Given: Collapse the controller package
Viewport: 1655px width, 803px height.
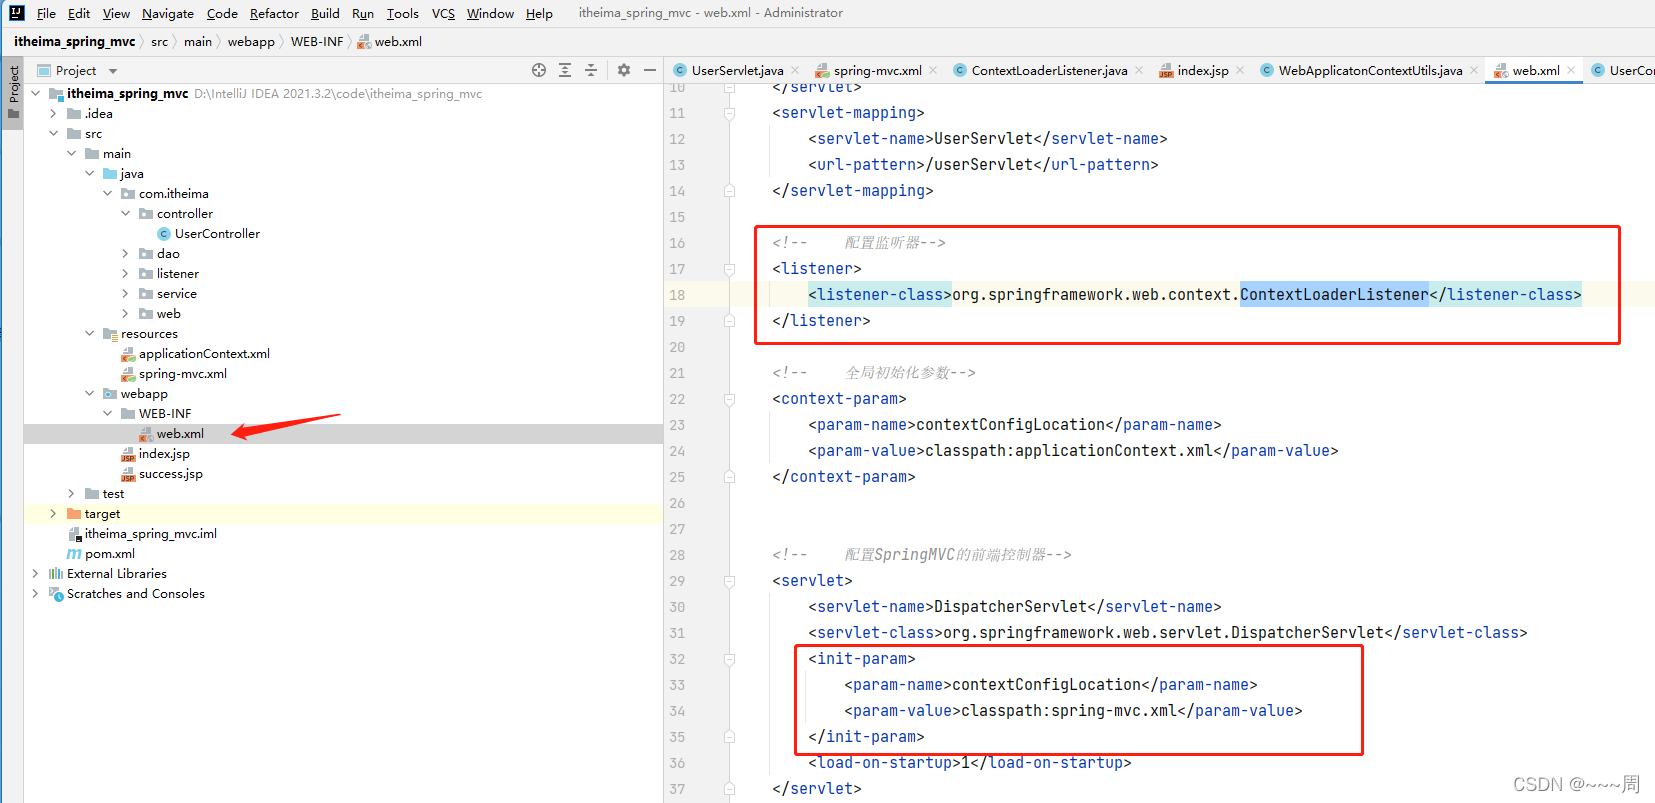Looking at the screenshot, I should pos(125,213).
